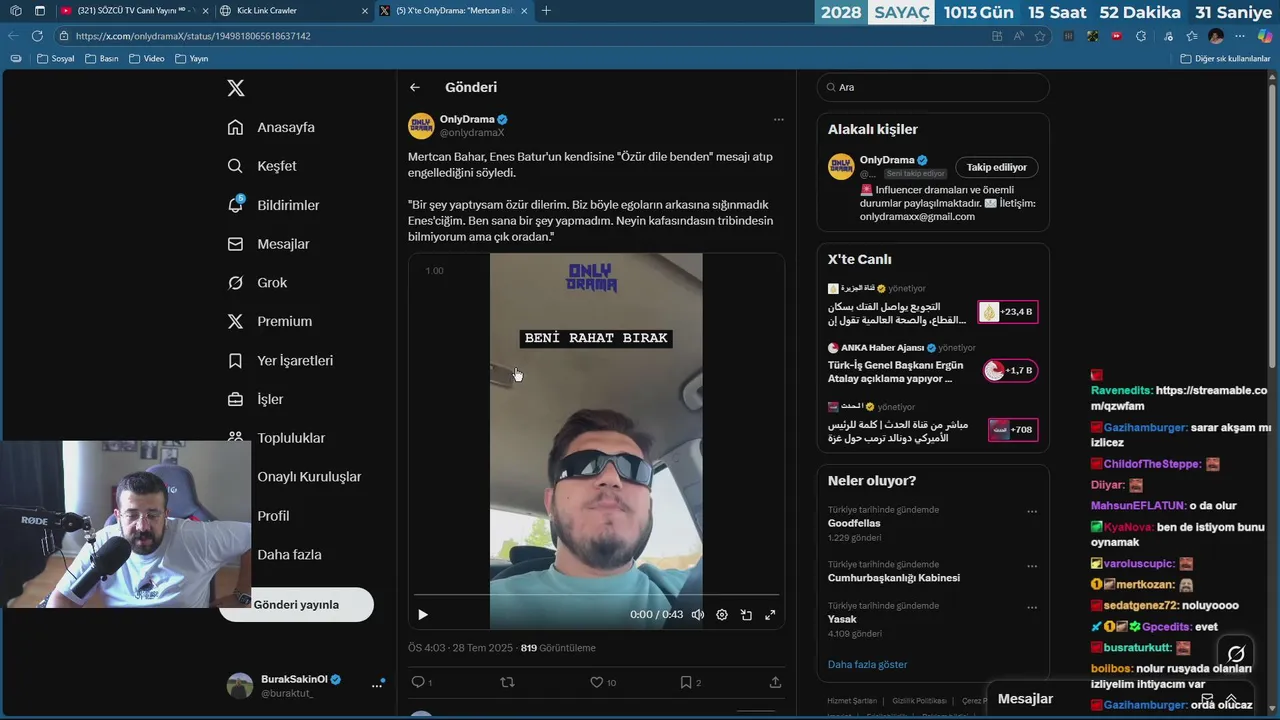Click the Ara search field
The width and height of the screenshot is (1280, 720).
click(933, 87)
